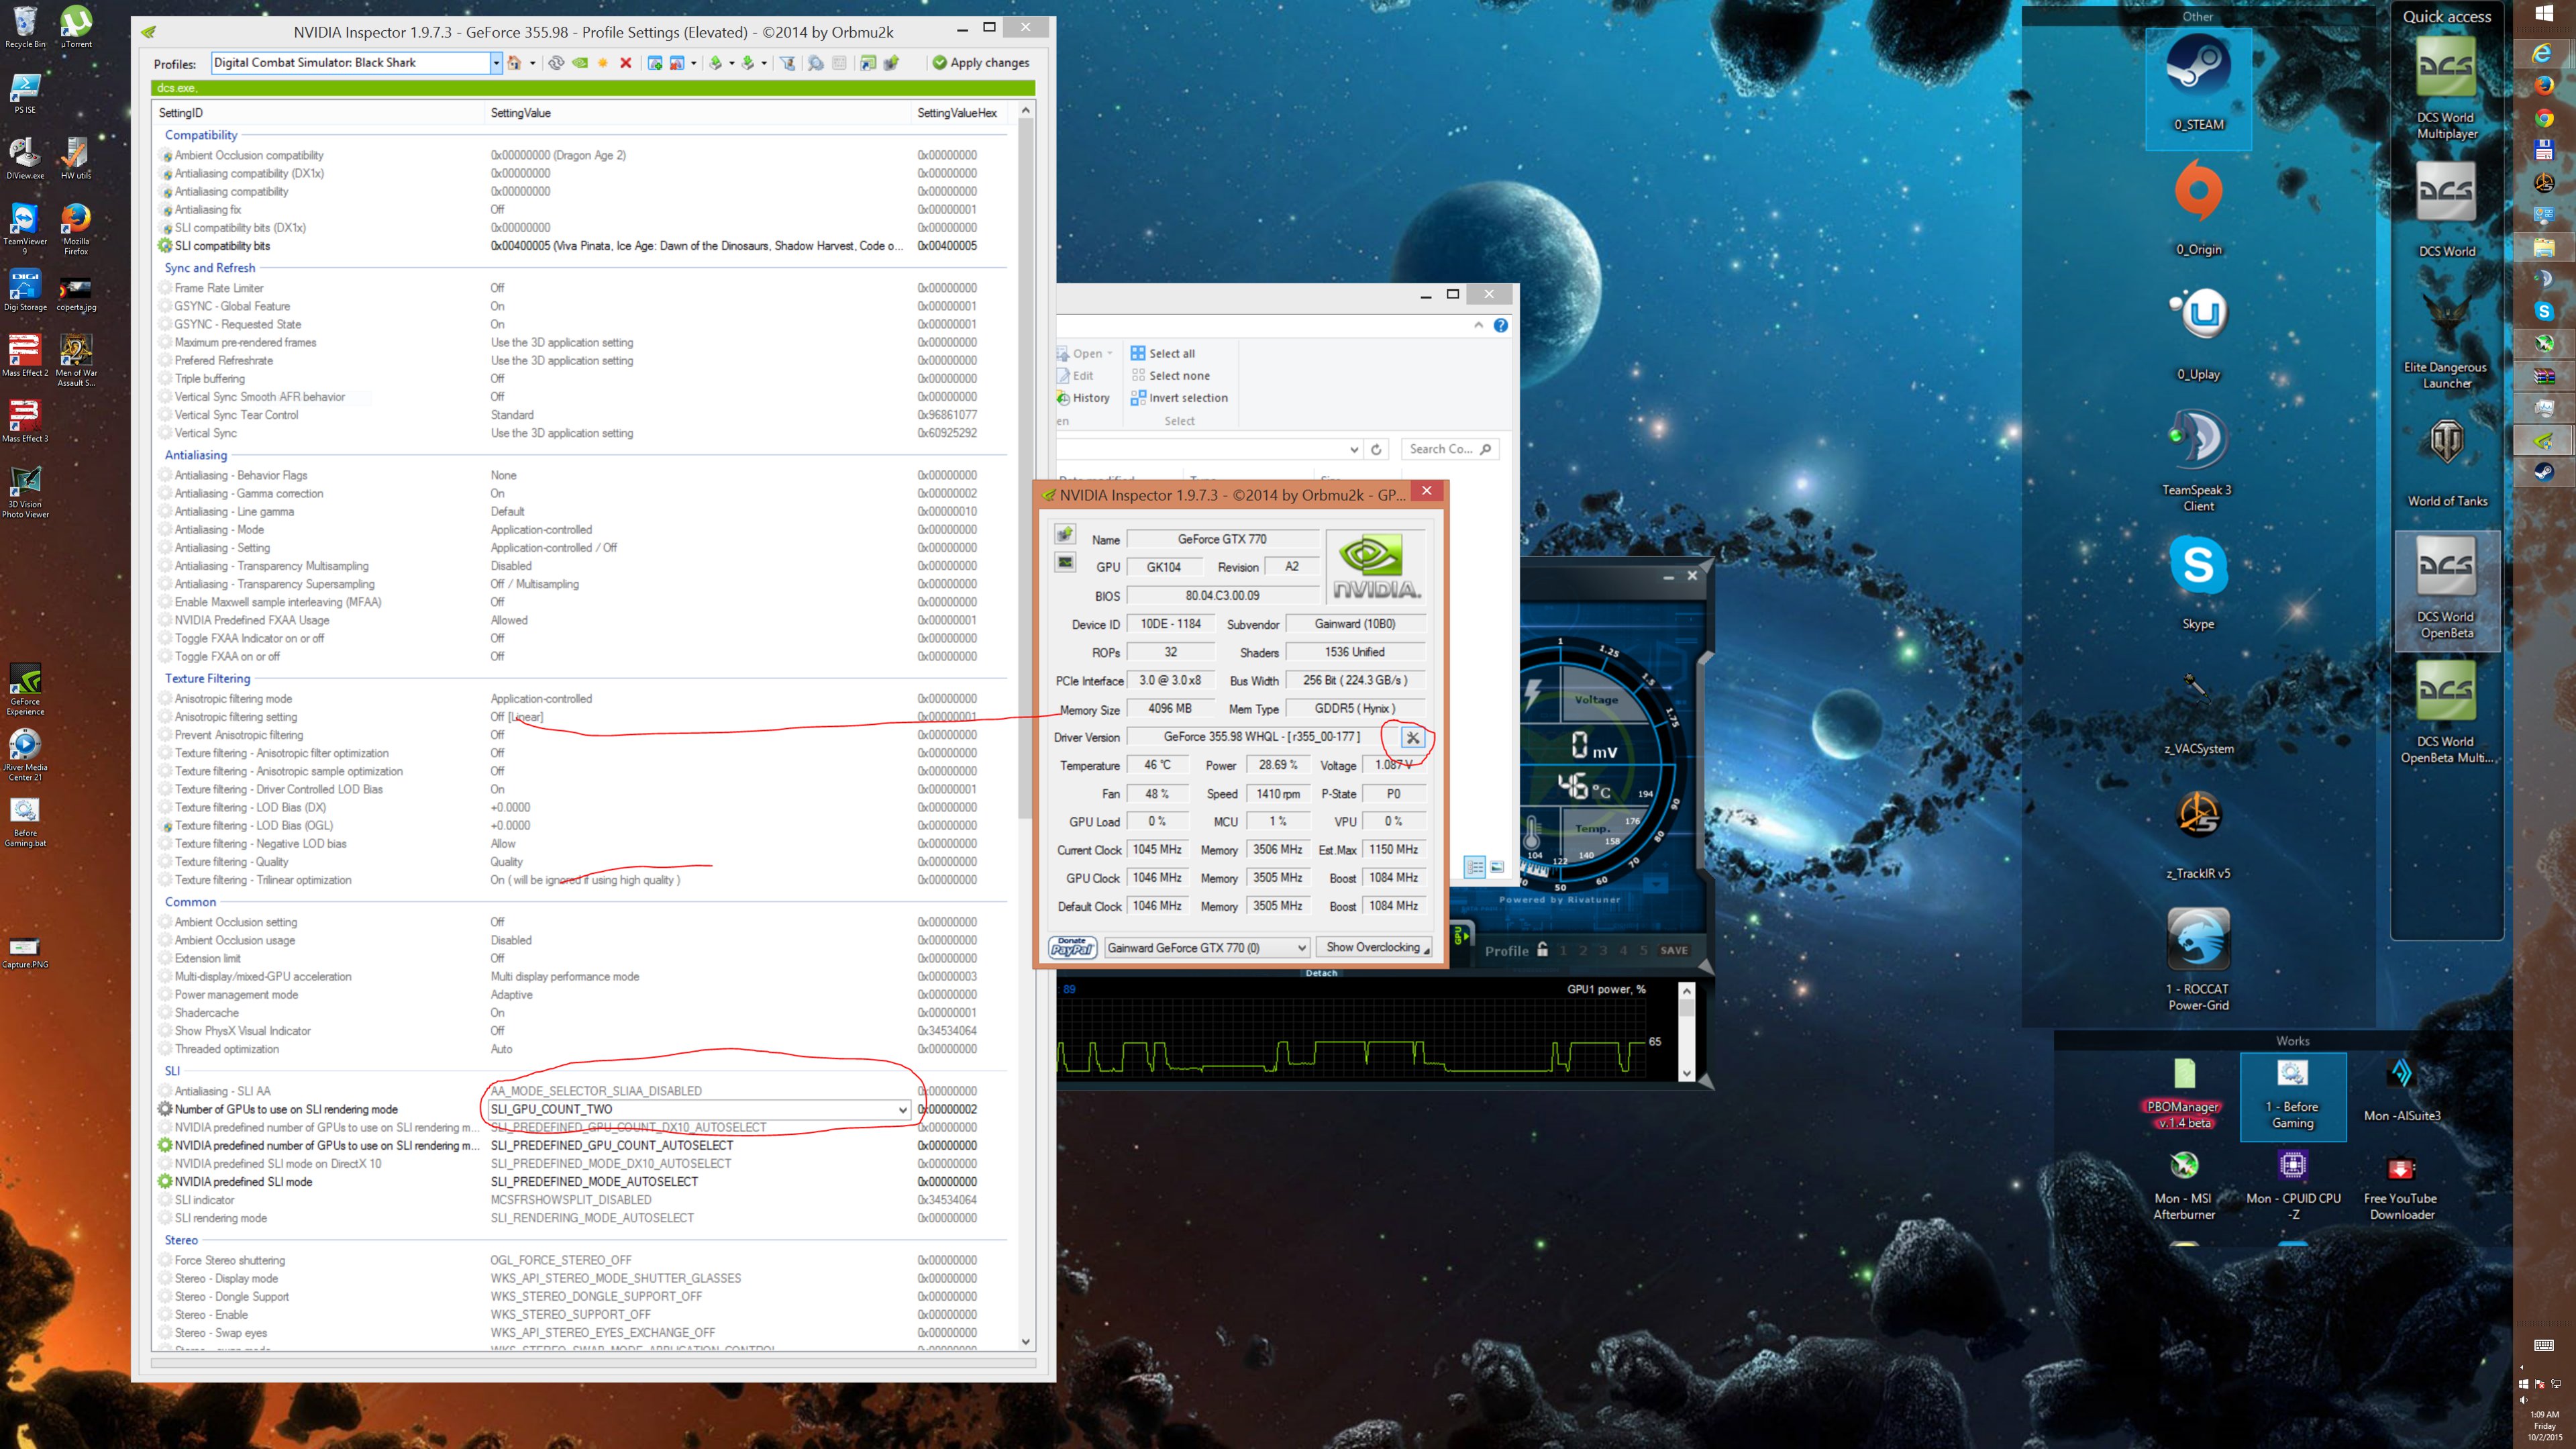Click Edit in the Explorer ribbon

click(x=1076, y=376)
